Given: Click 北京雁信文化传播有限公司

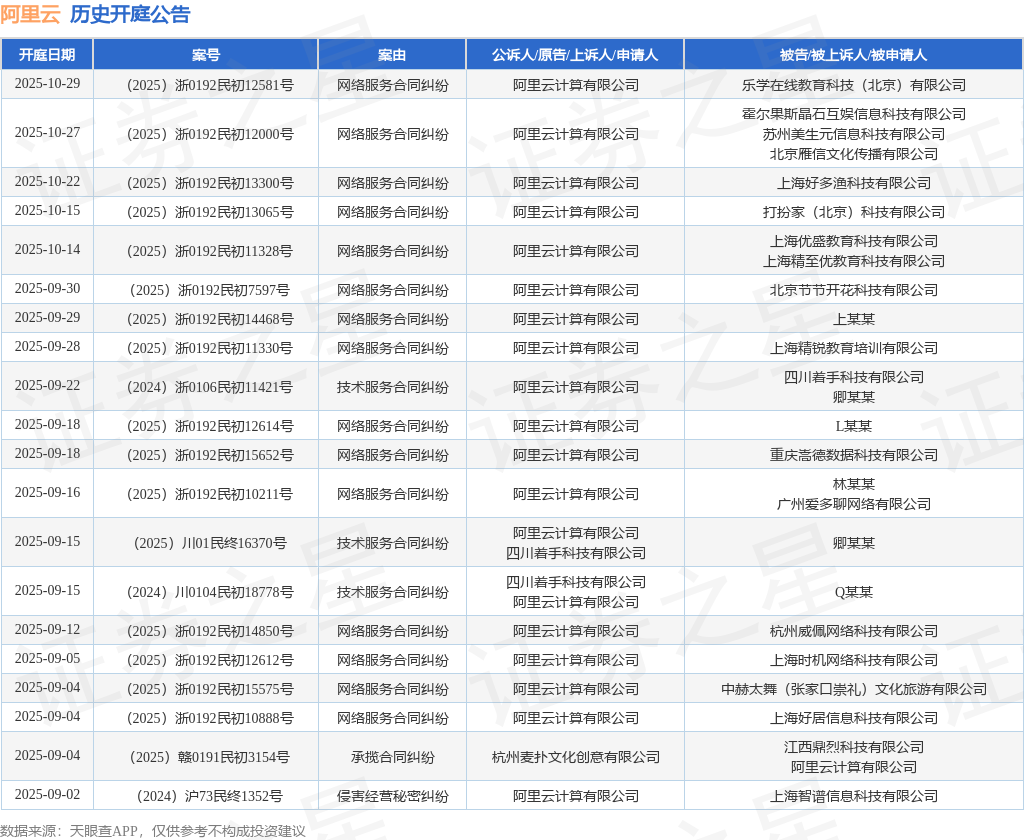Looking at the screenshot, I should [854, 154].
